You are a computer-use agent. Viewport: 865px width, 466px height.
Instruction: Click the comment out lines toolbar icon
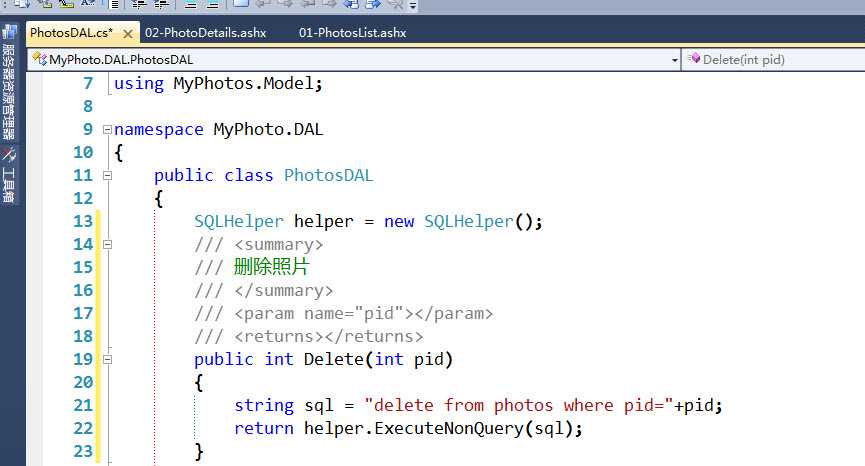pos(191,4)
